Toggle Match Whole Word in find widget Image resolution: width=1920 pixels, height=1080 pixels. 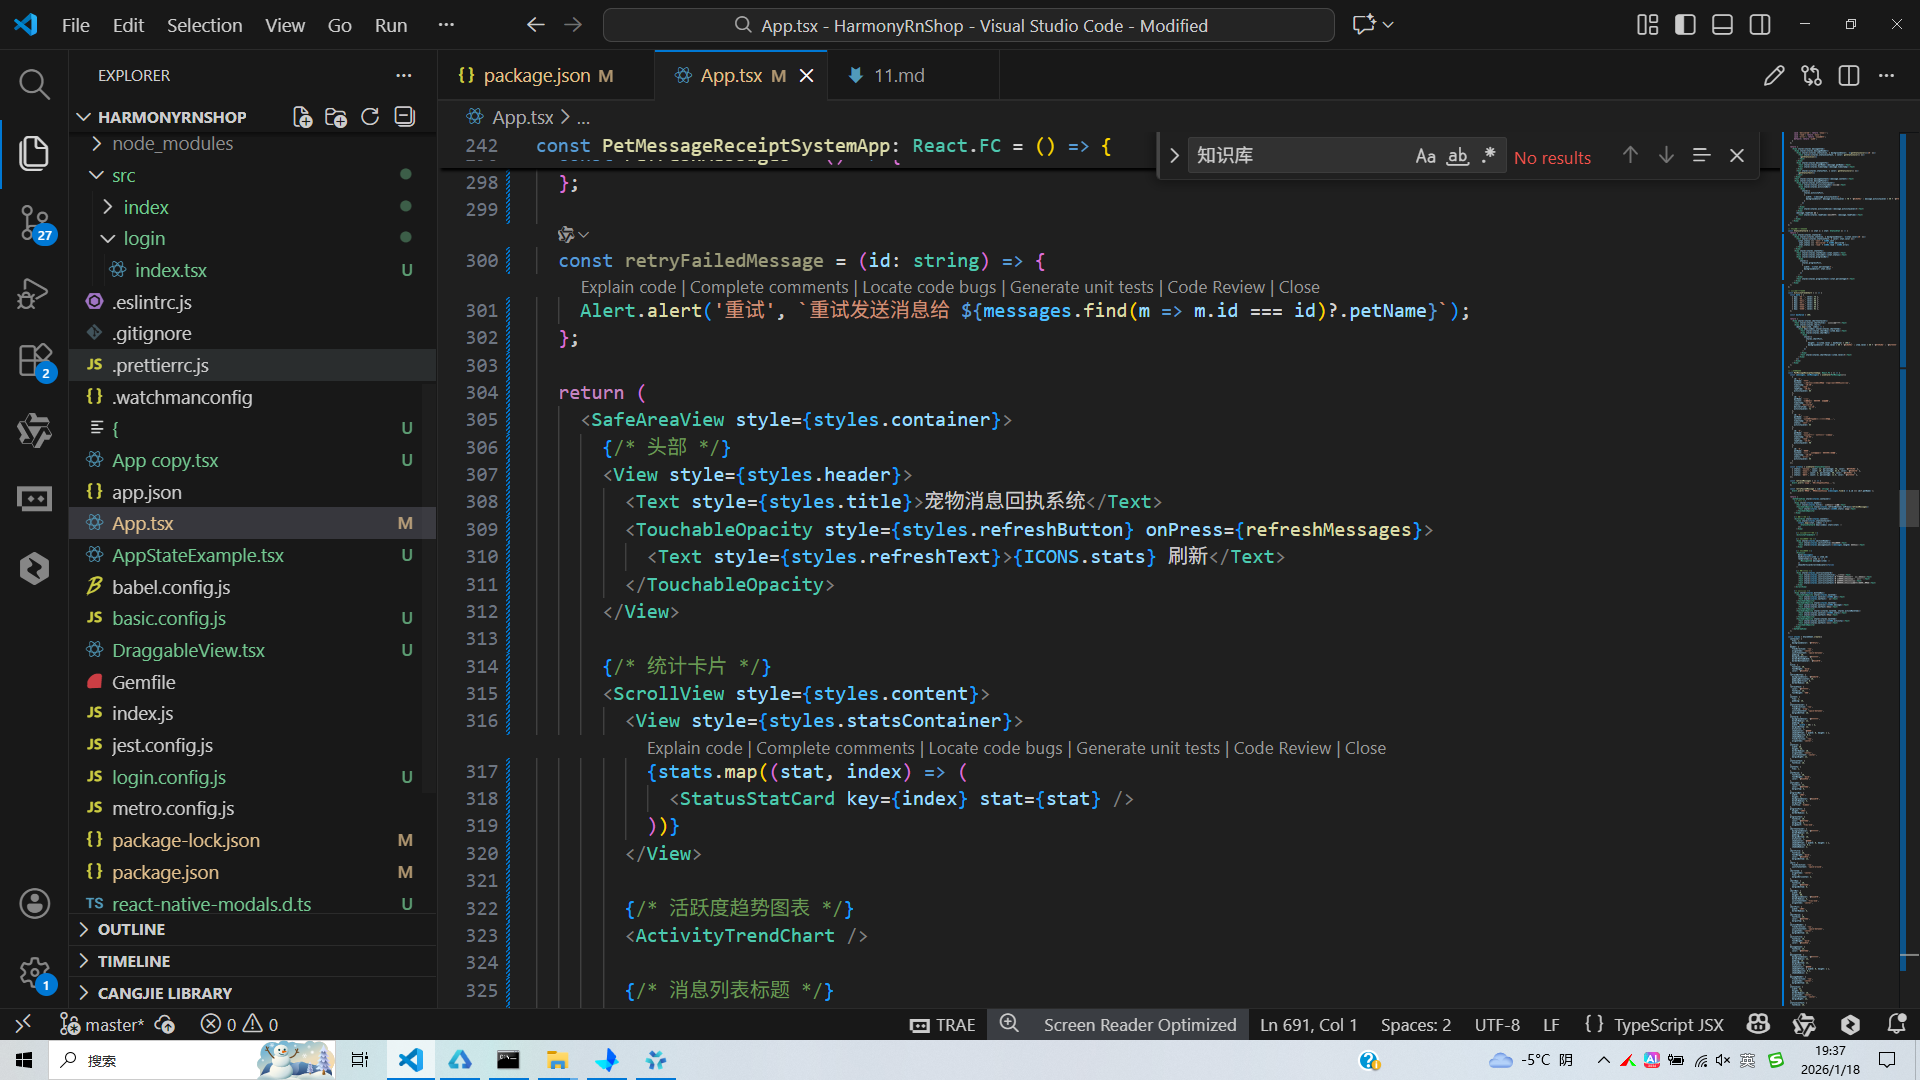1457,156
